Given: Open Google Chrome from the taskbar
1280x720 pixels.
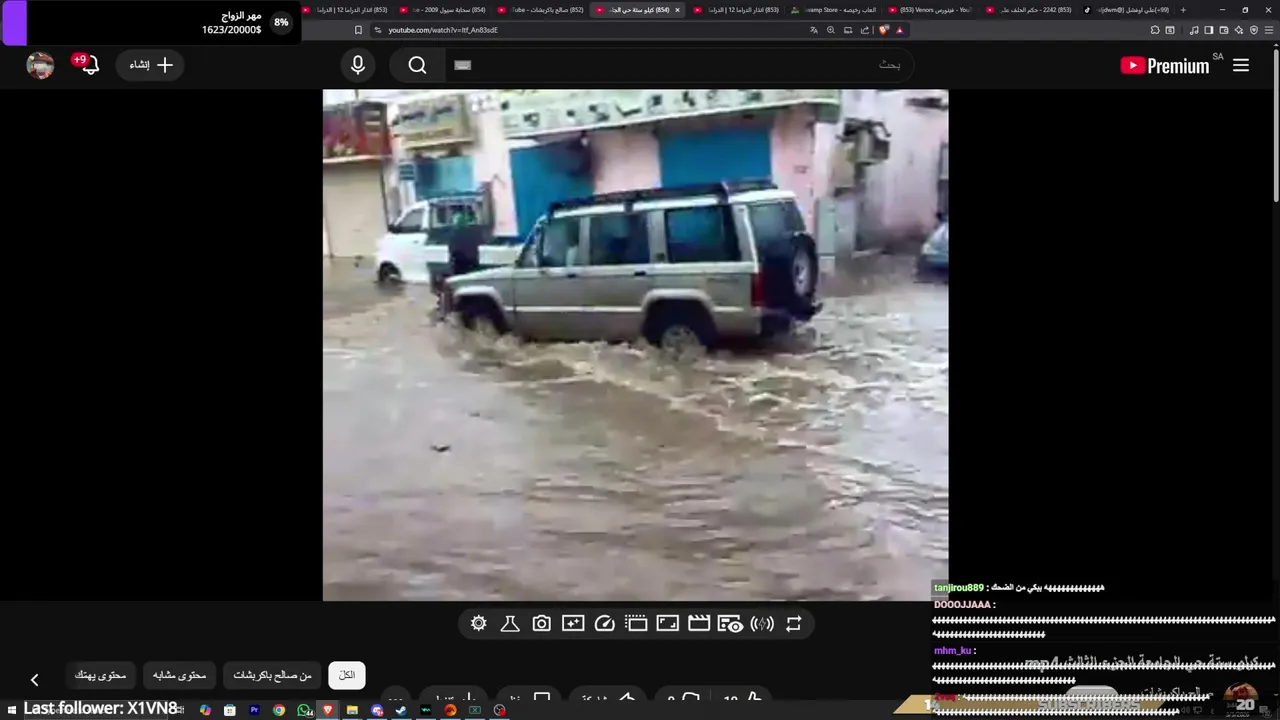Looking at the screenshot, I should pyautogui.click(x=279, y=710).
